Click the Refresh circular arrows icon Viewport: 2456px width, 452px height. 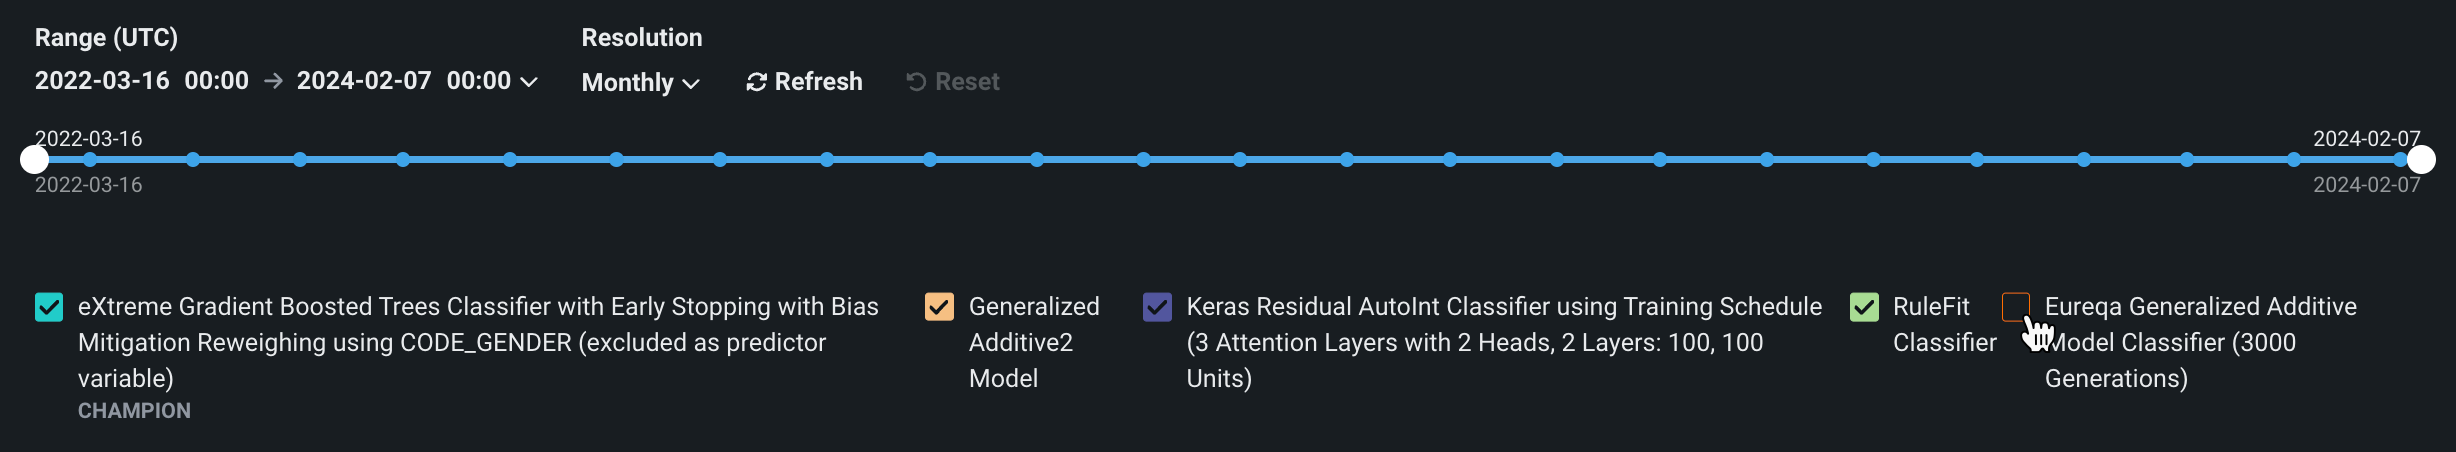(756, 82)
